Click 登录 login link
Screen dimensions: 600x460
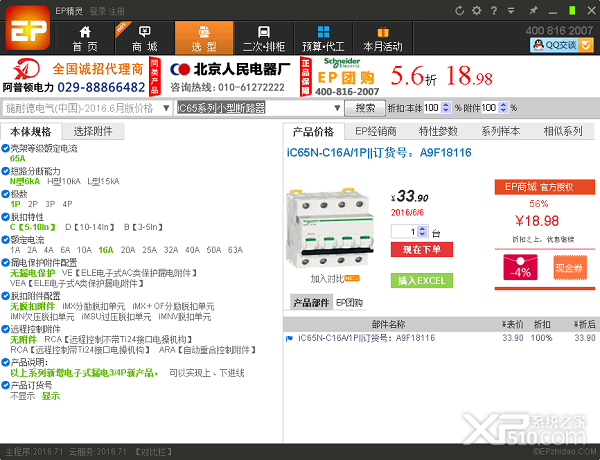98,11
